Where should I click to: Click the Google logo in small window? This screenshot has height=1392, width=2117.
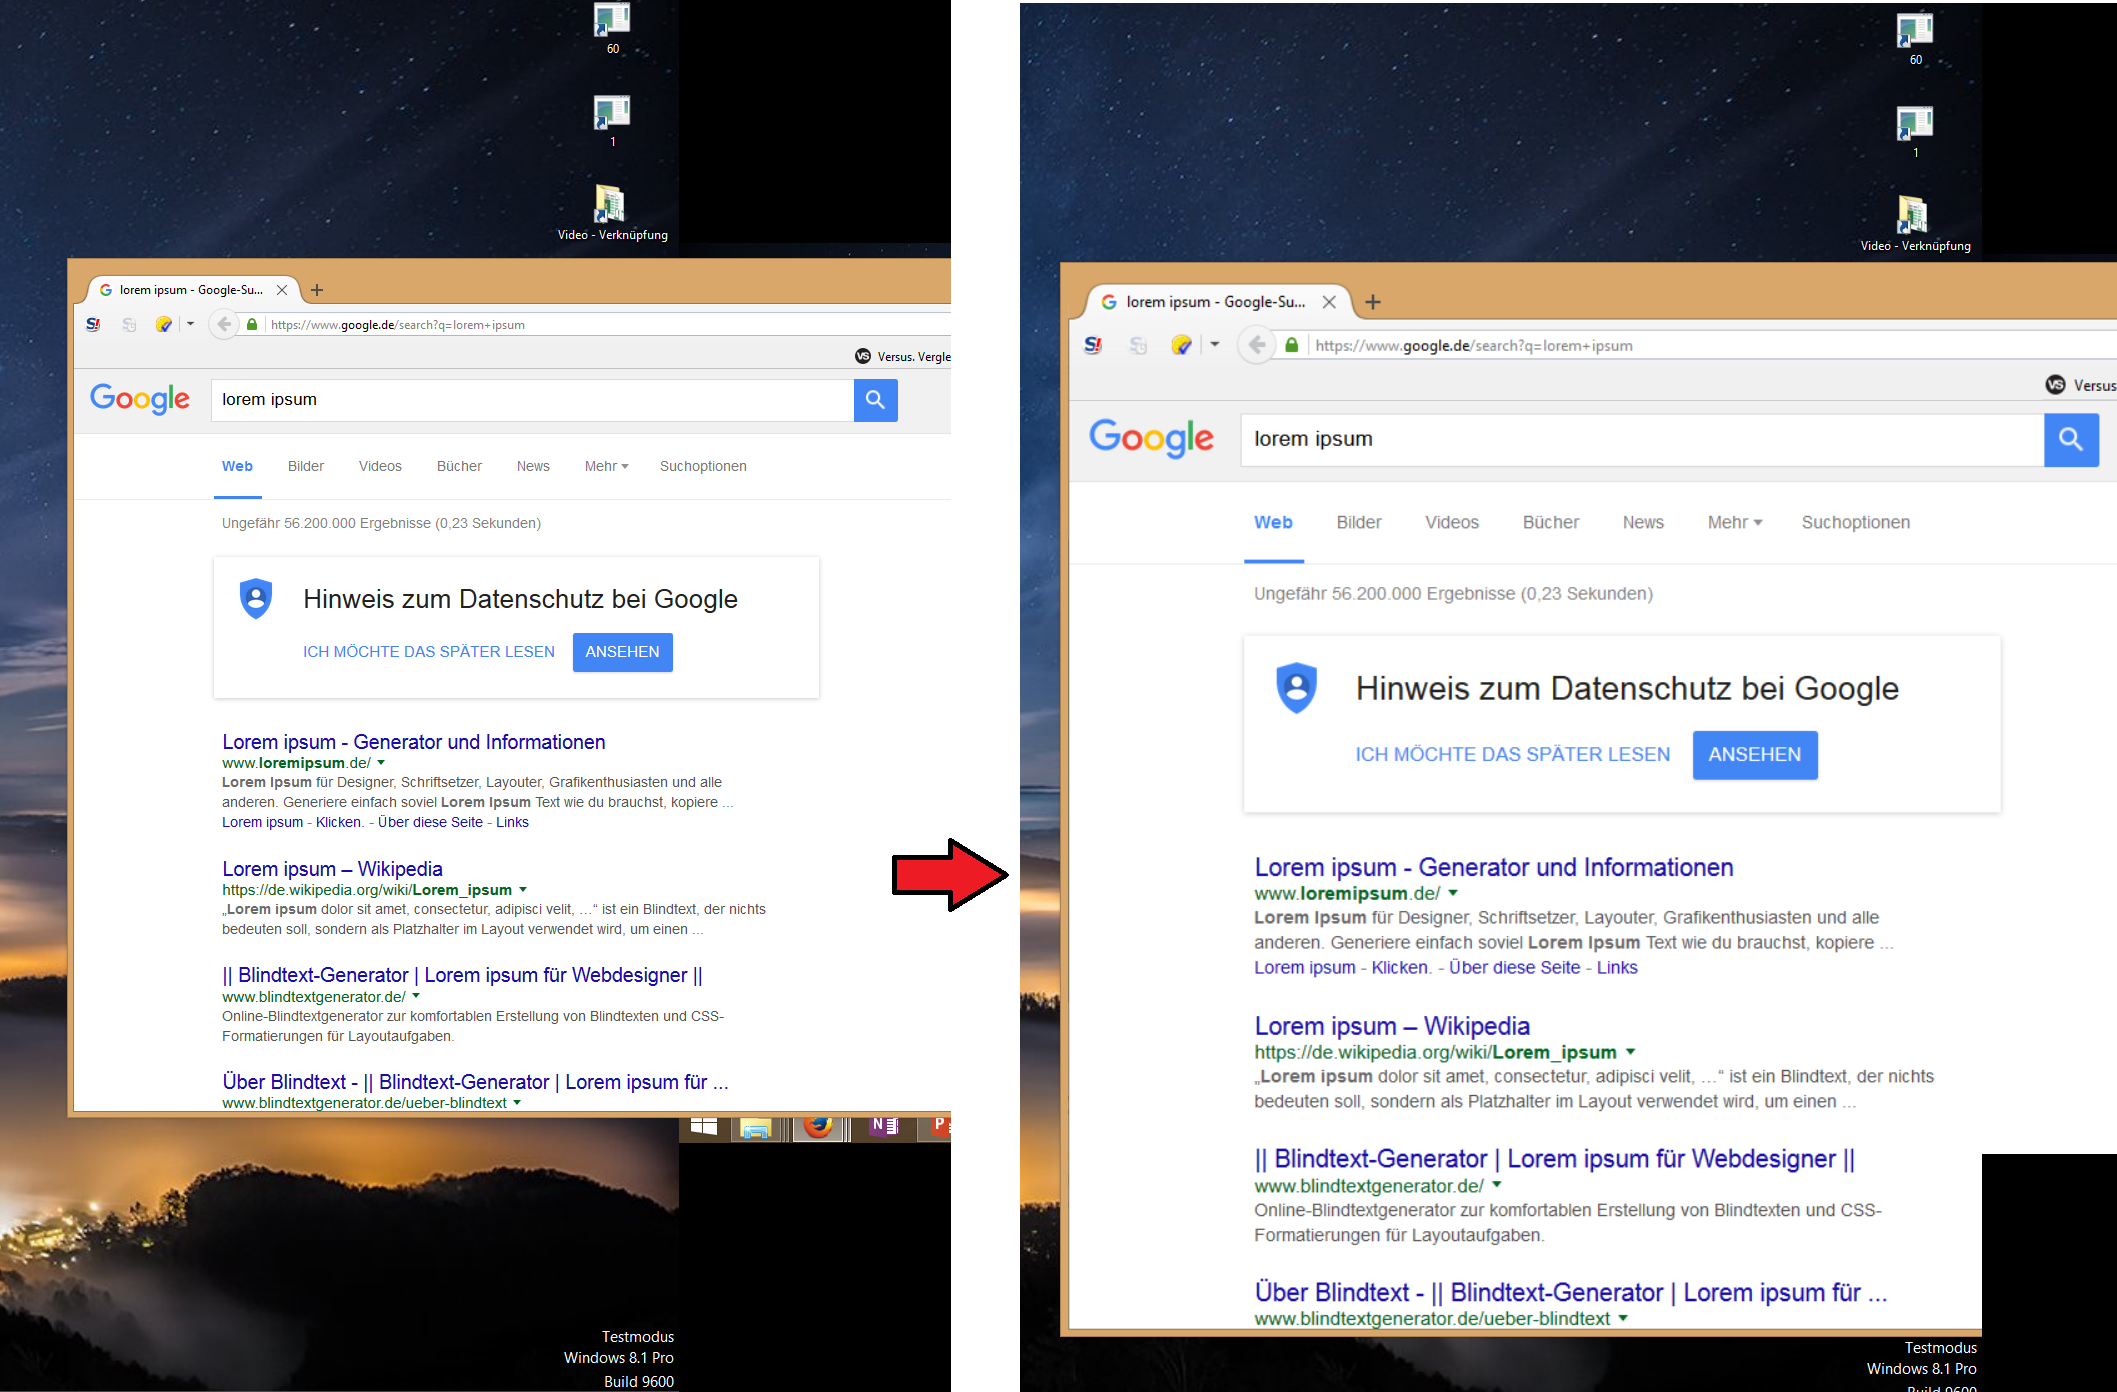pos(140,399)
